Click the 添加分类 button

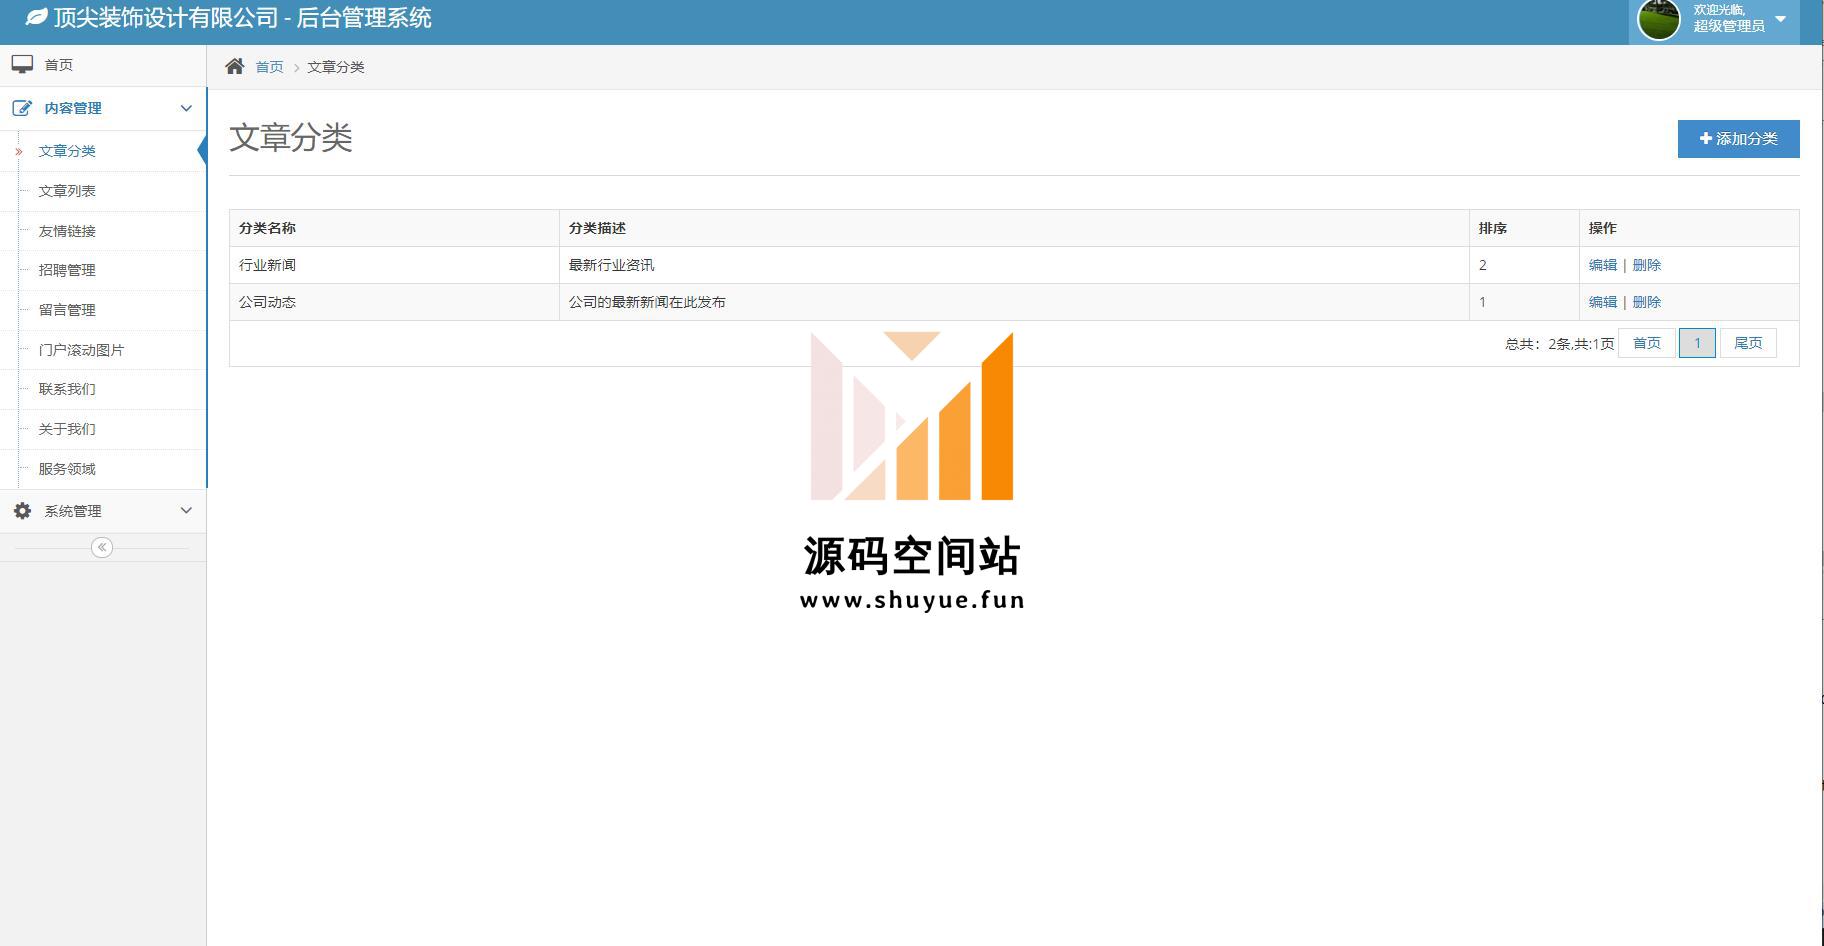coord(1738,139)
